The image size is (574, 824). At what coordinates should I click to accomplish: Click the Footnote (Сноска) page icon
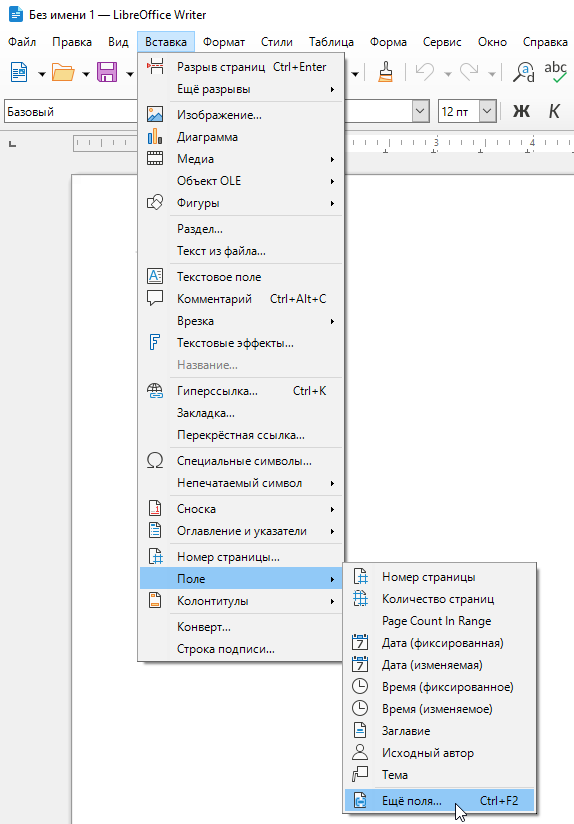coord(155,509)
